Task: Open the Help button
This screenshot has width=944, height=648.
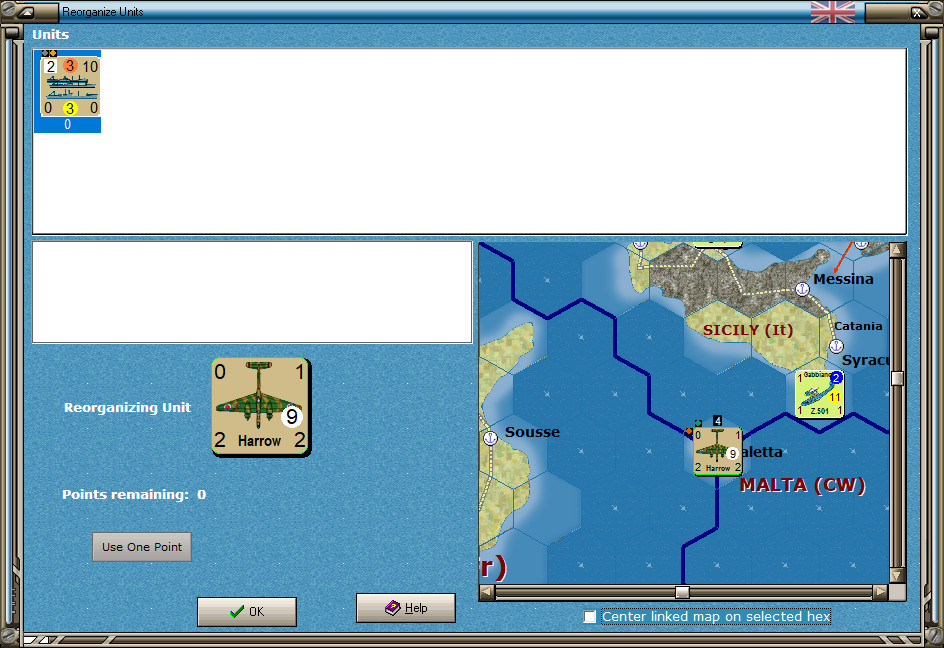Action: [x=406, y=608]
